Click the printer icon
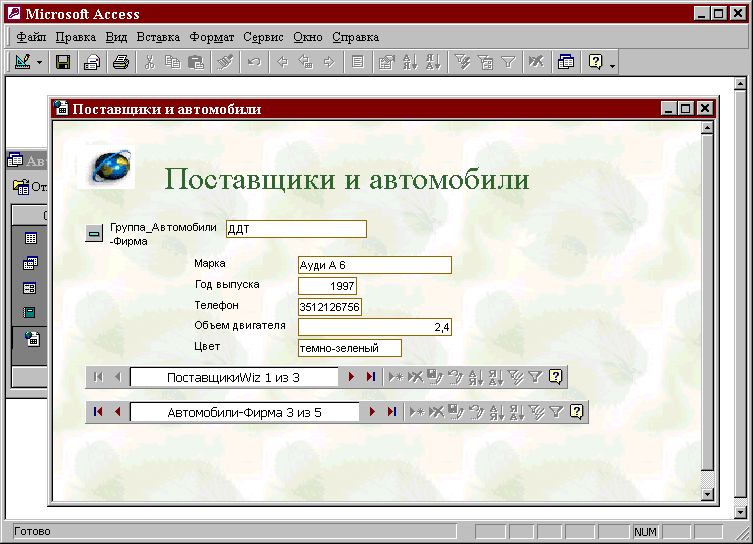The width and height of the screenshot is (753, 544). (121, 62)
